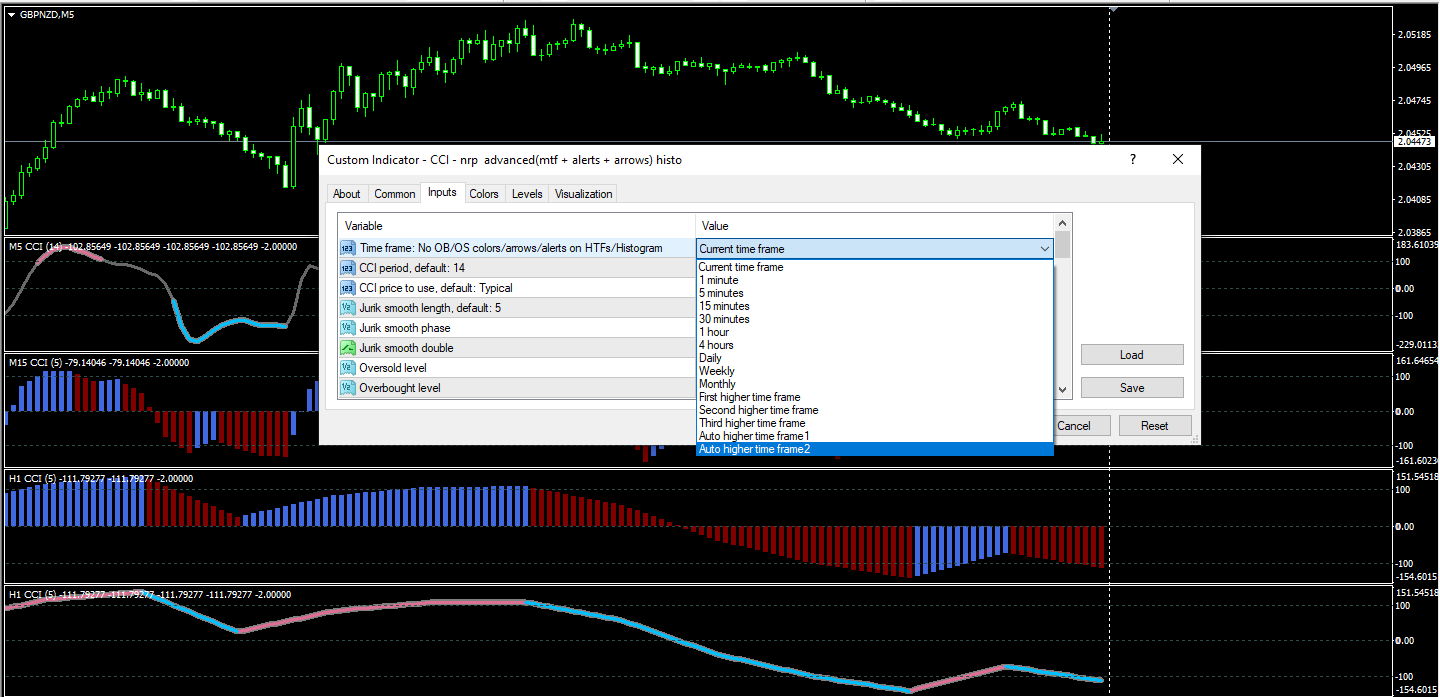
Task: Click the CCI period row icon
Action: (x=348, y=268)
